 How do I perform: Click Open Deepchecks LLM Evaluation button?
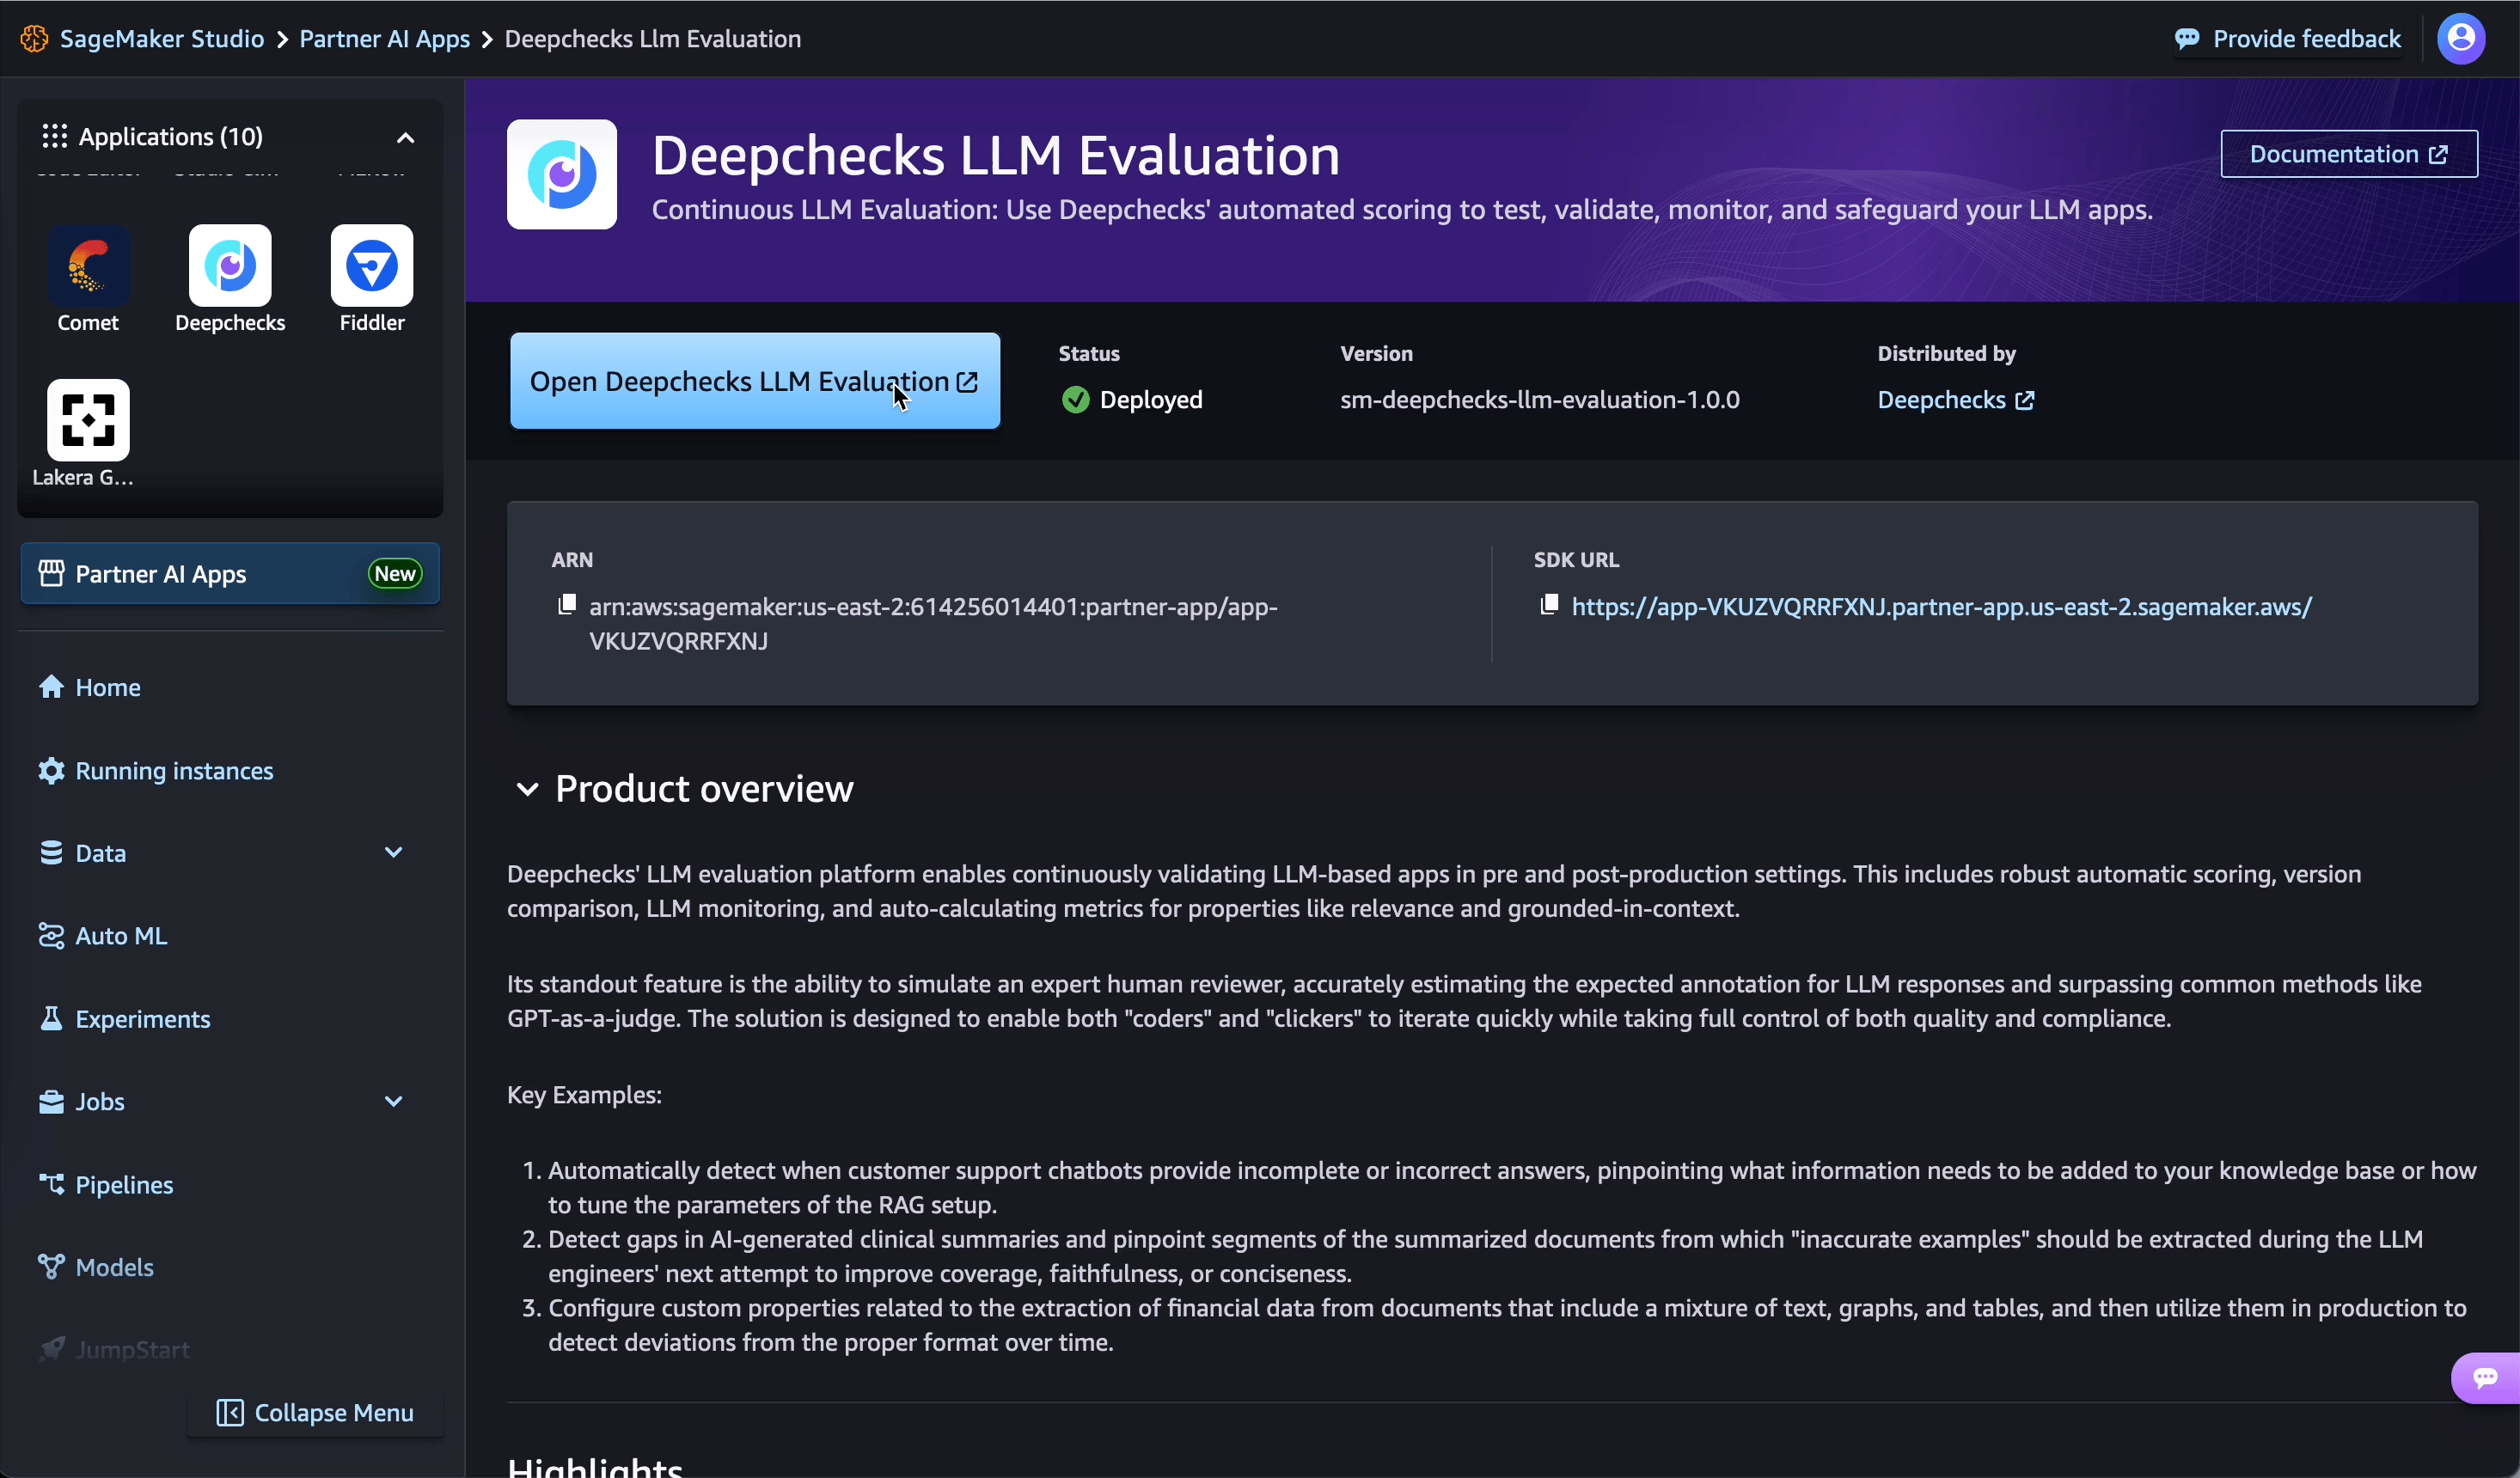coord(754,381)
